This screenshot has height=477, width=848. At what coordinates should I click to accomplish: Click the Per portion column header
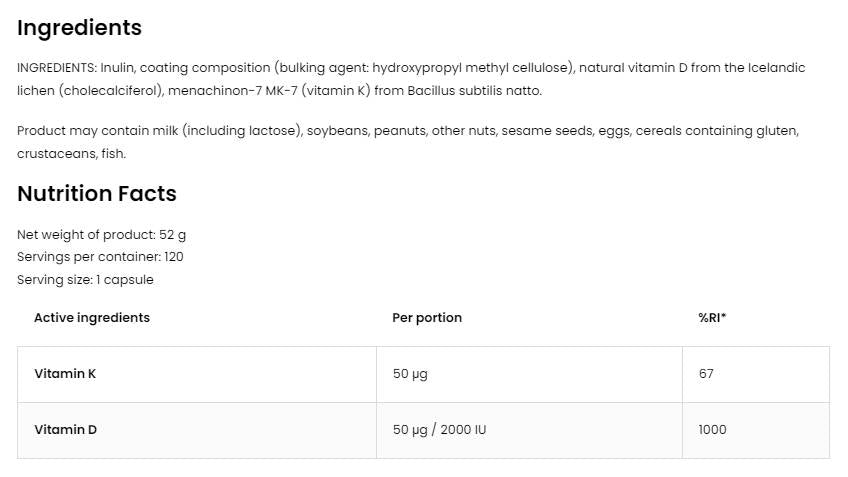(x=427, y=318)
